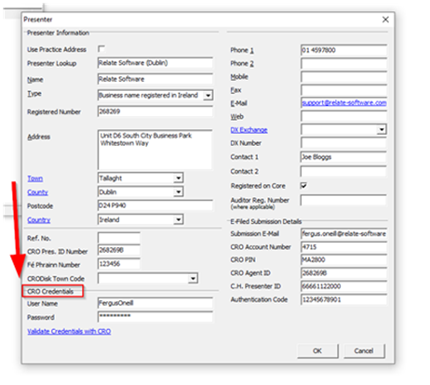Close the Presenter dialog window
Viewport: 430px width, 385px height.
[385, 20]
